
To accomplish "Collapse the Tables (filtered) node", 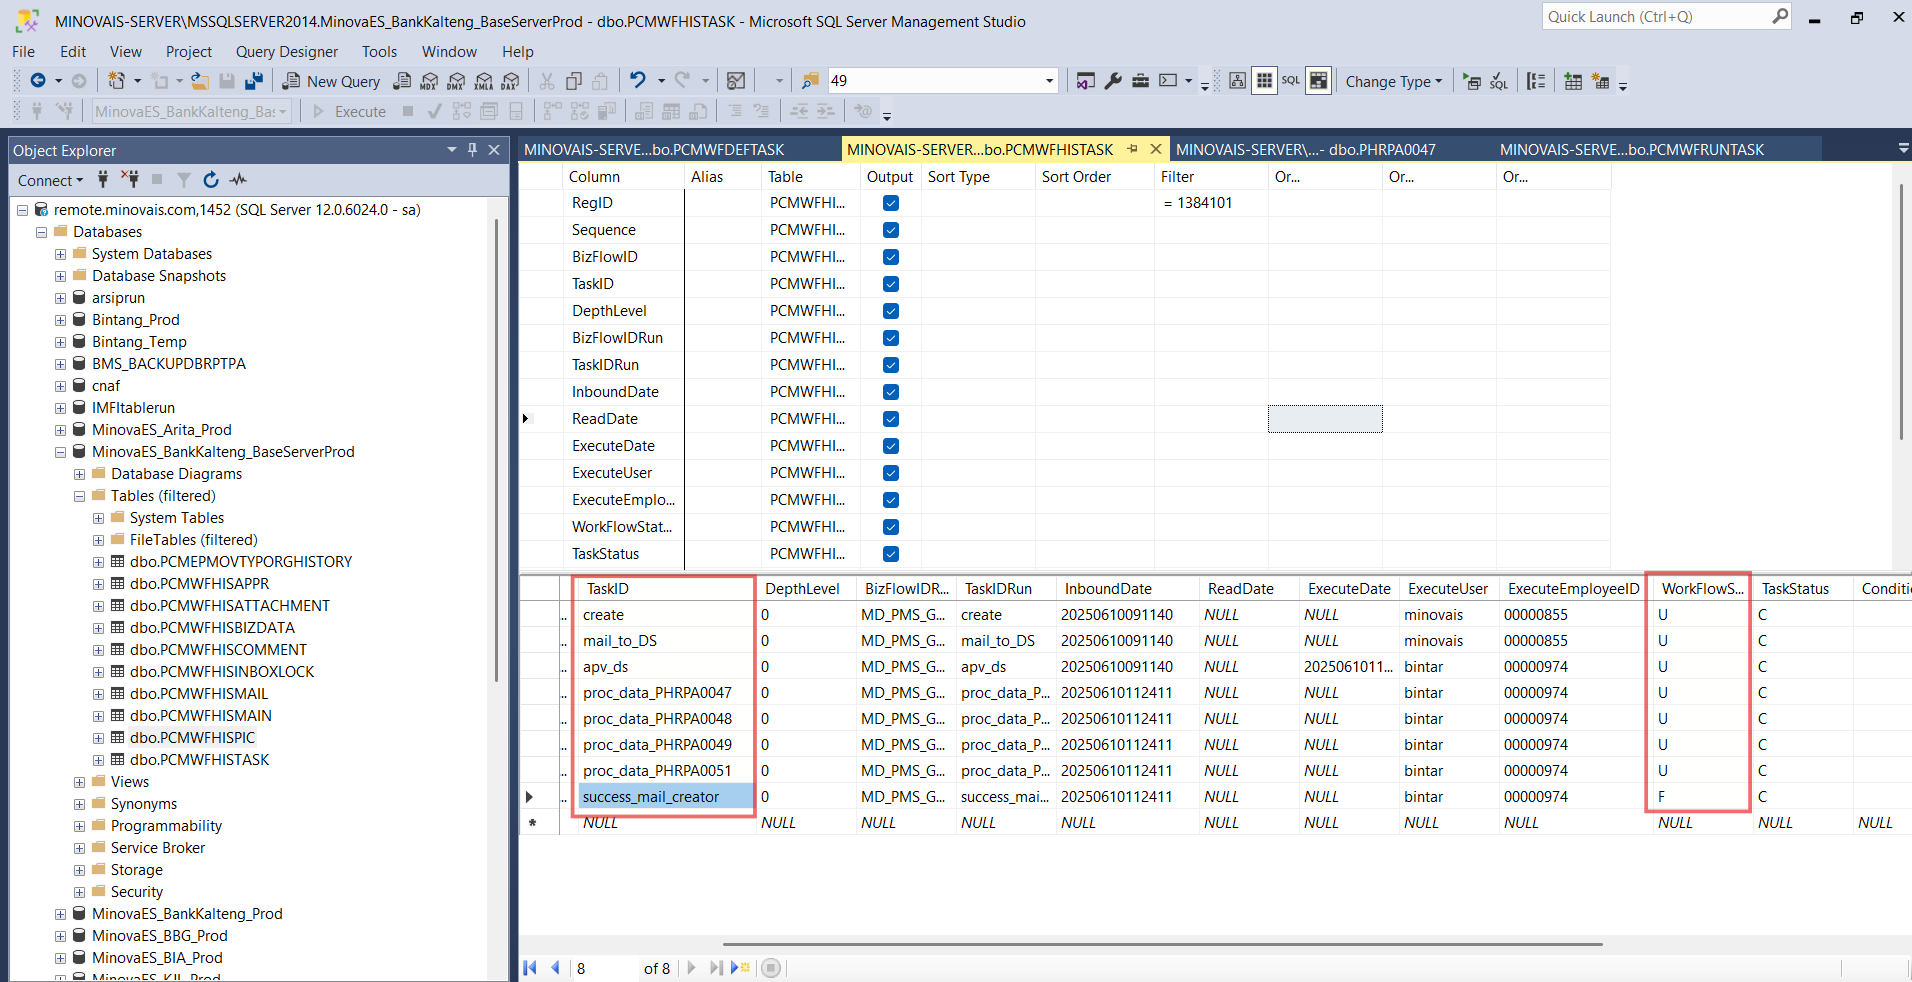I will [x=79, y=496].
